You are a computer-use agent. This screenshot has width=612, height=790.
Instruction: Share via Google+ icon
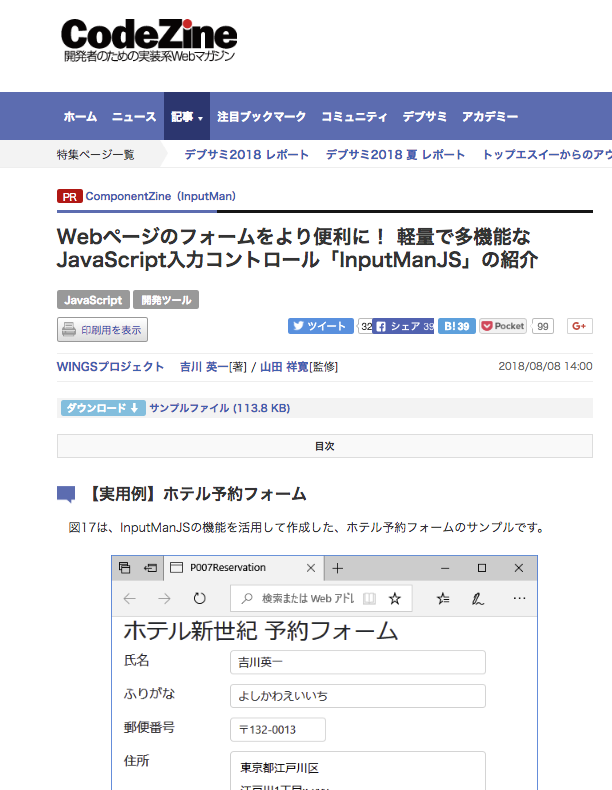[579, 326]
